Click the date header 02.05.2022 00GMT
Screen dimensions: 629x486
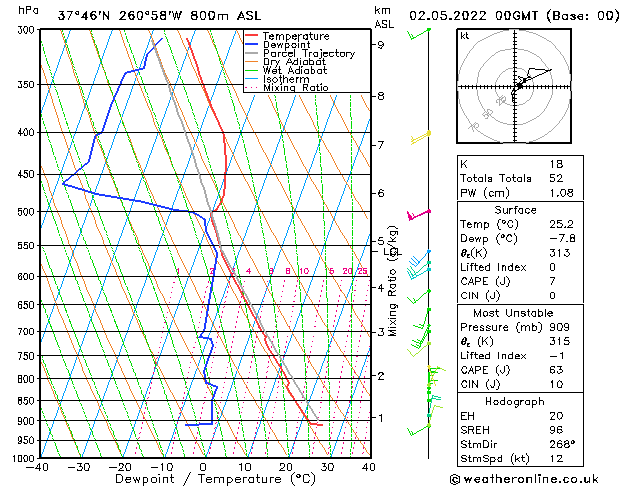pos(473,16)
